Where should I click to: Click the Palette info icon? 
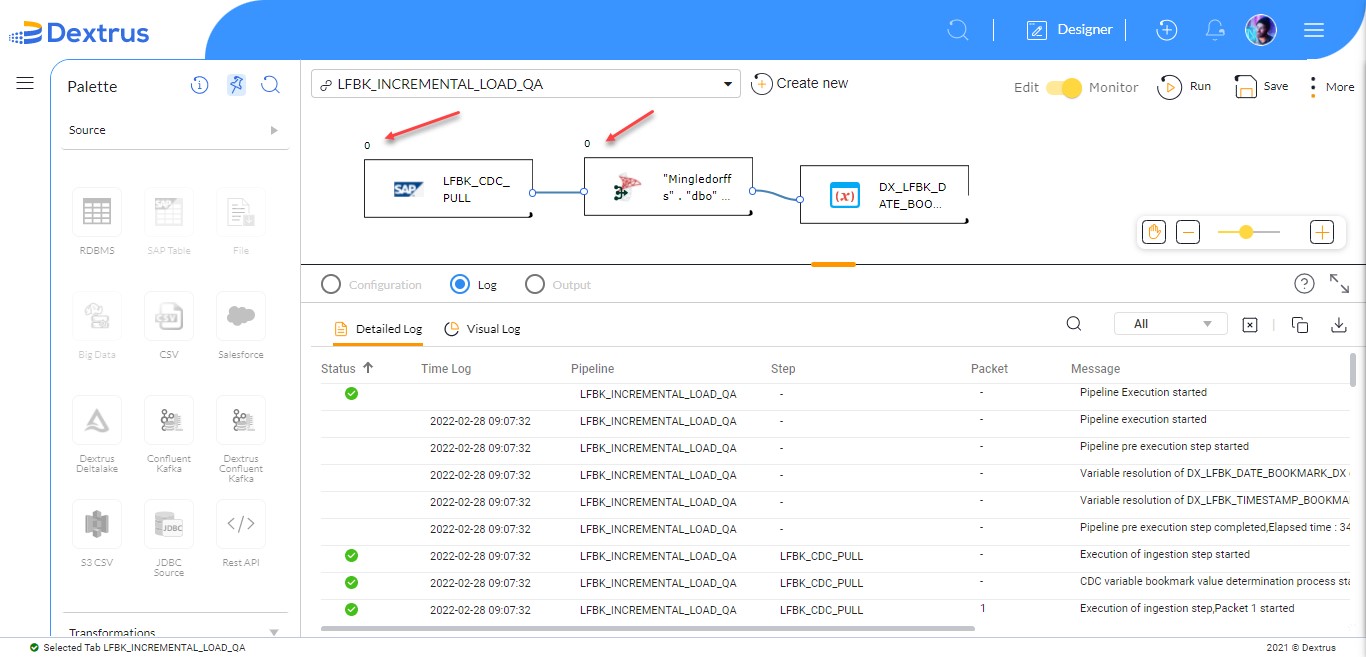(x=199, y=85)
